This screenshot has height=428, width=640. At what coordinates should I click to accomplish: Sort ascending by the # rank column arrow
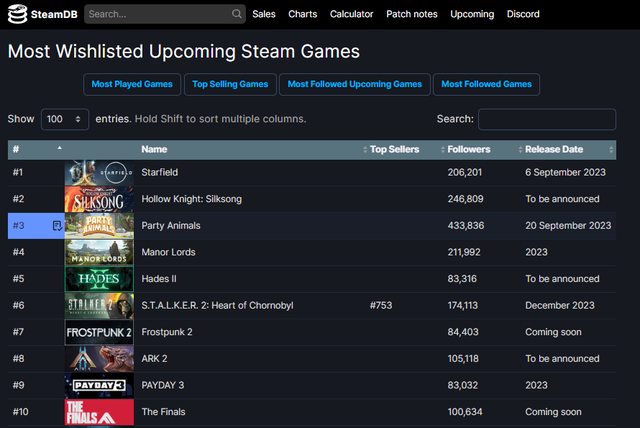59,149
